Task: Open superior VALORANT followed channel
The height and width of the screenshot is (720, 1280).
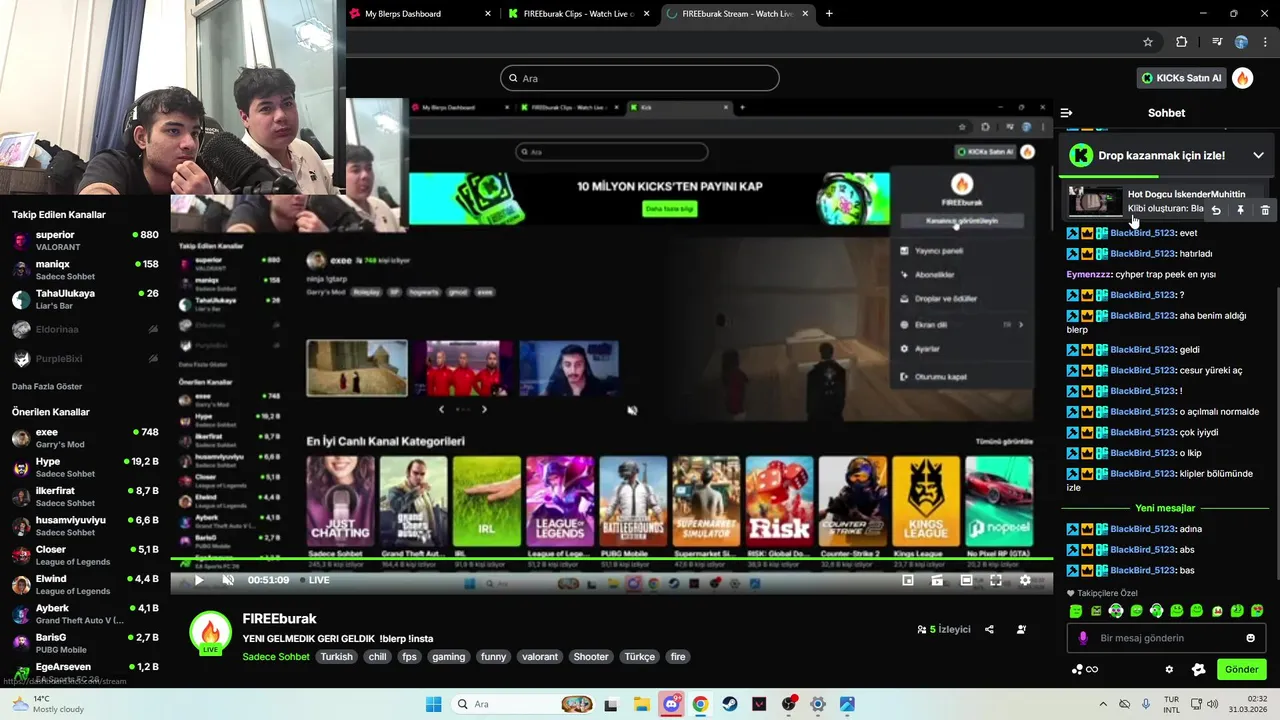Action: tap(85, 241)
